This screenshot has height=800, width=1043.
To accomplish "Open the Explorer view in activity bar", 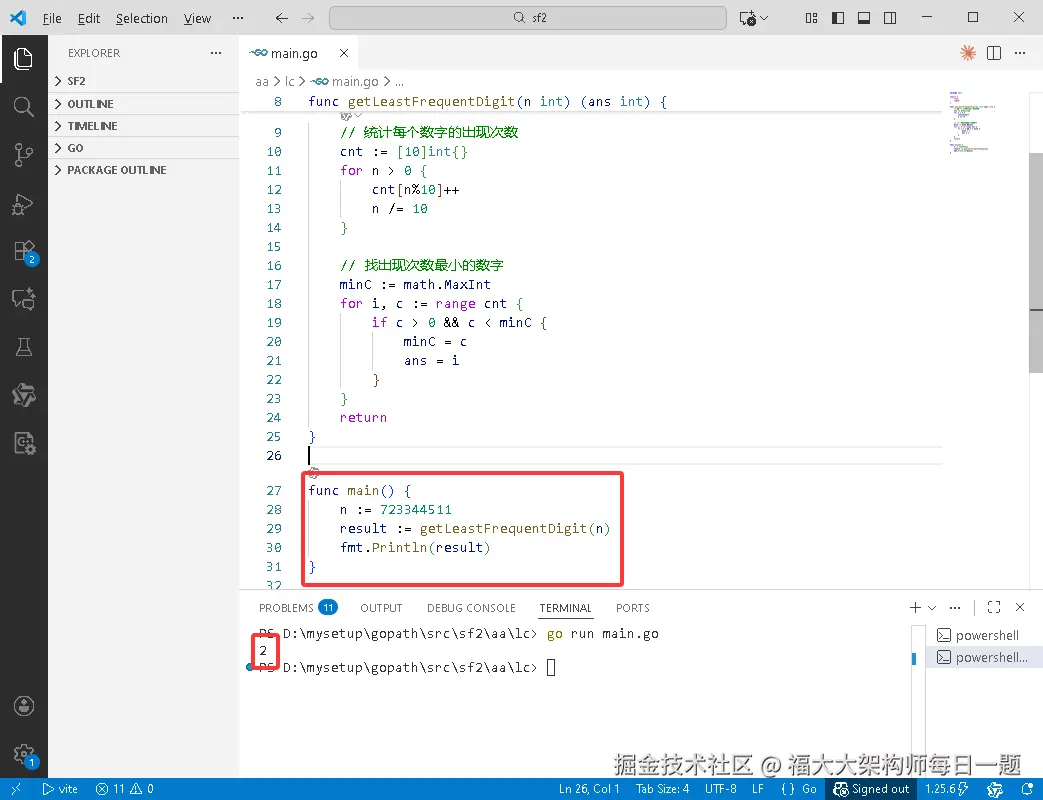I will pyautogui.click(x=23, y=59).
